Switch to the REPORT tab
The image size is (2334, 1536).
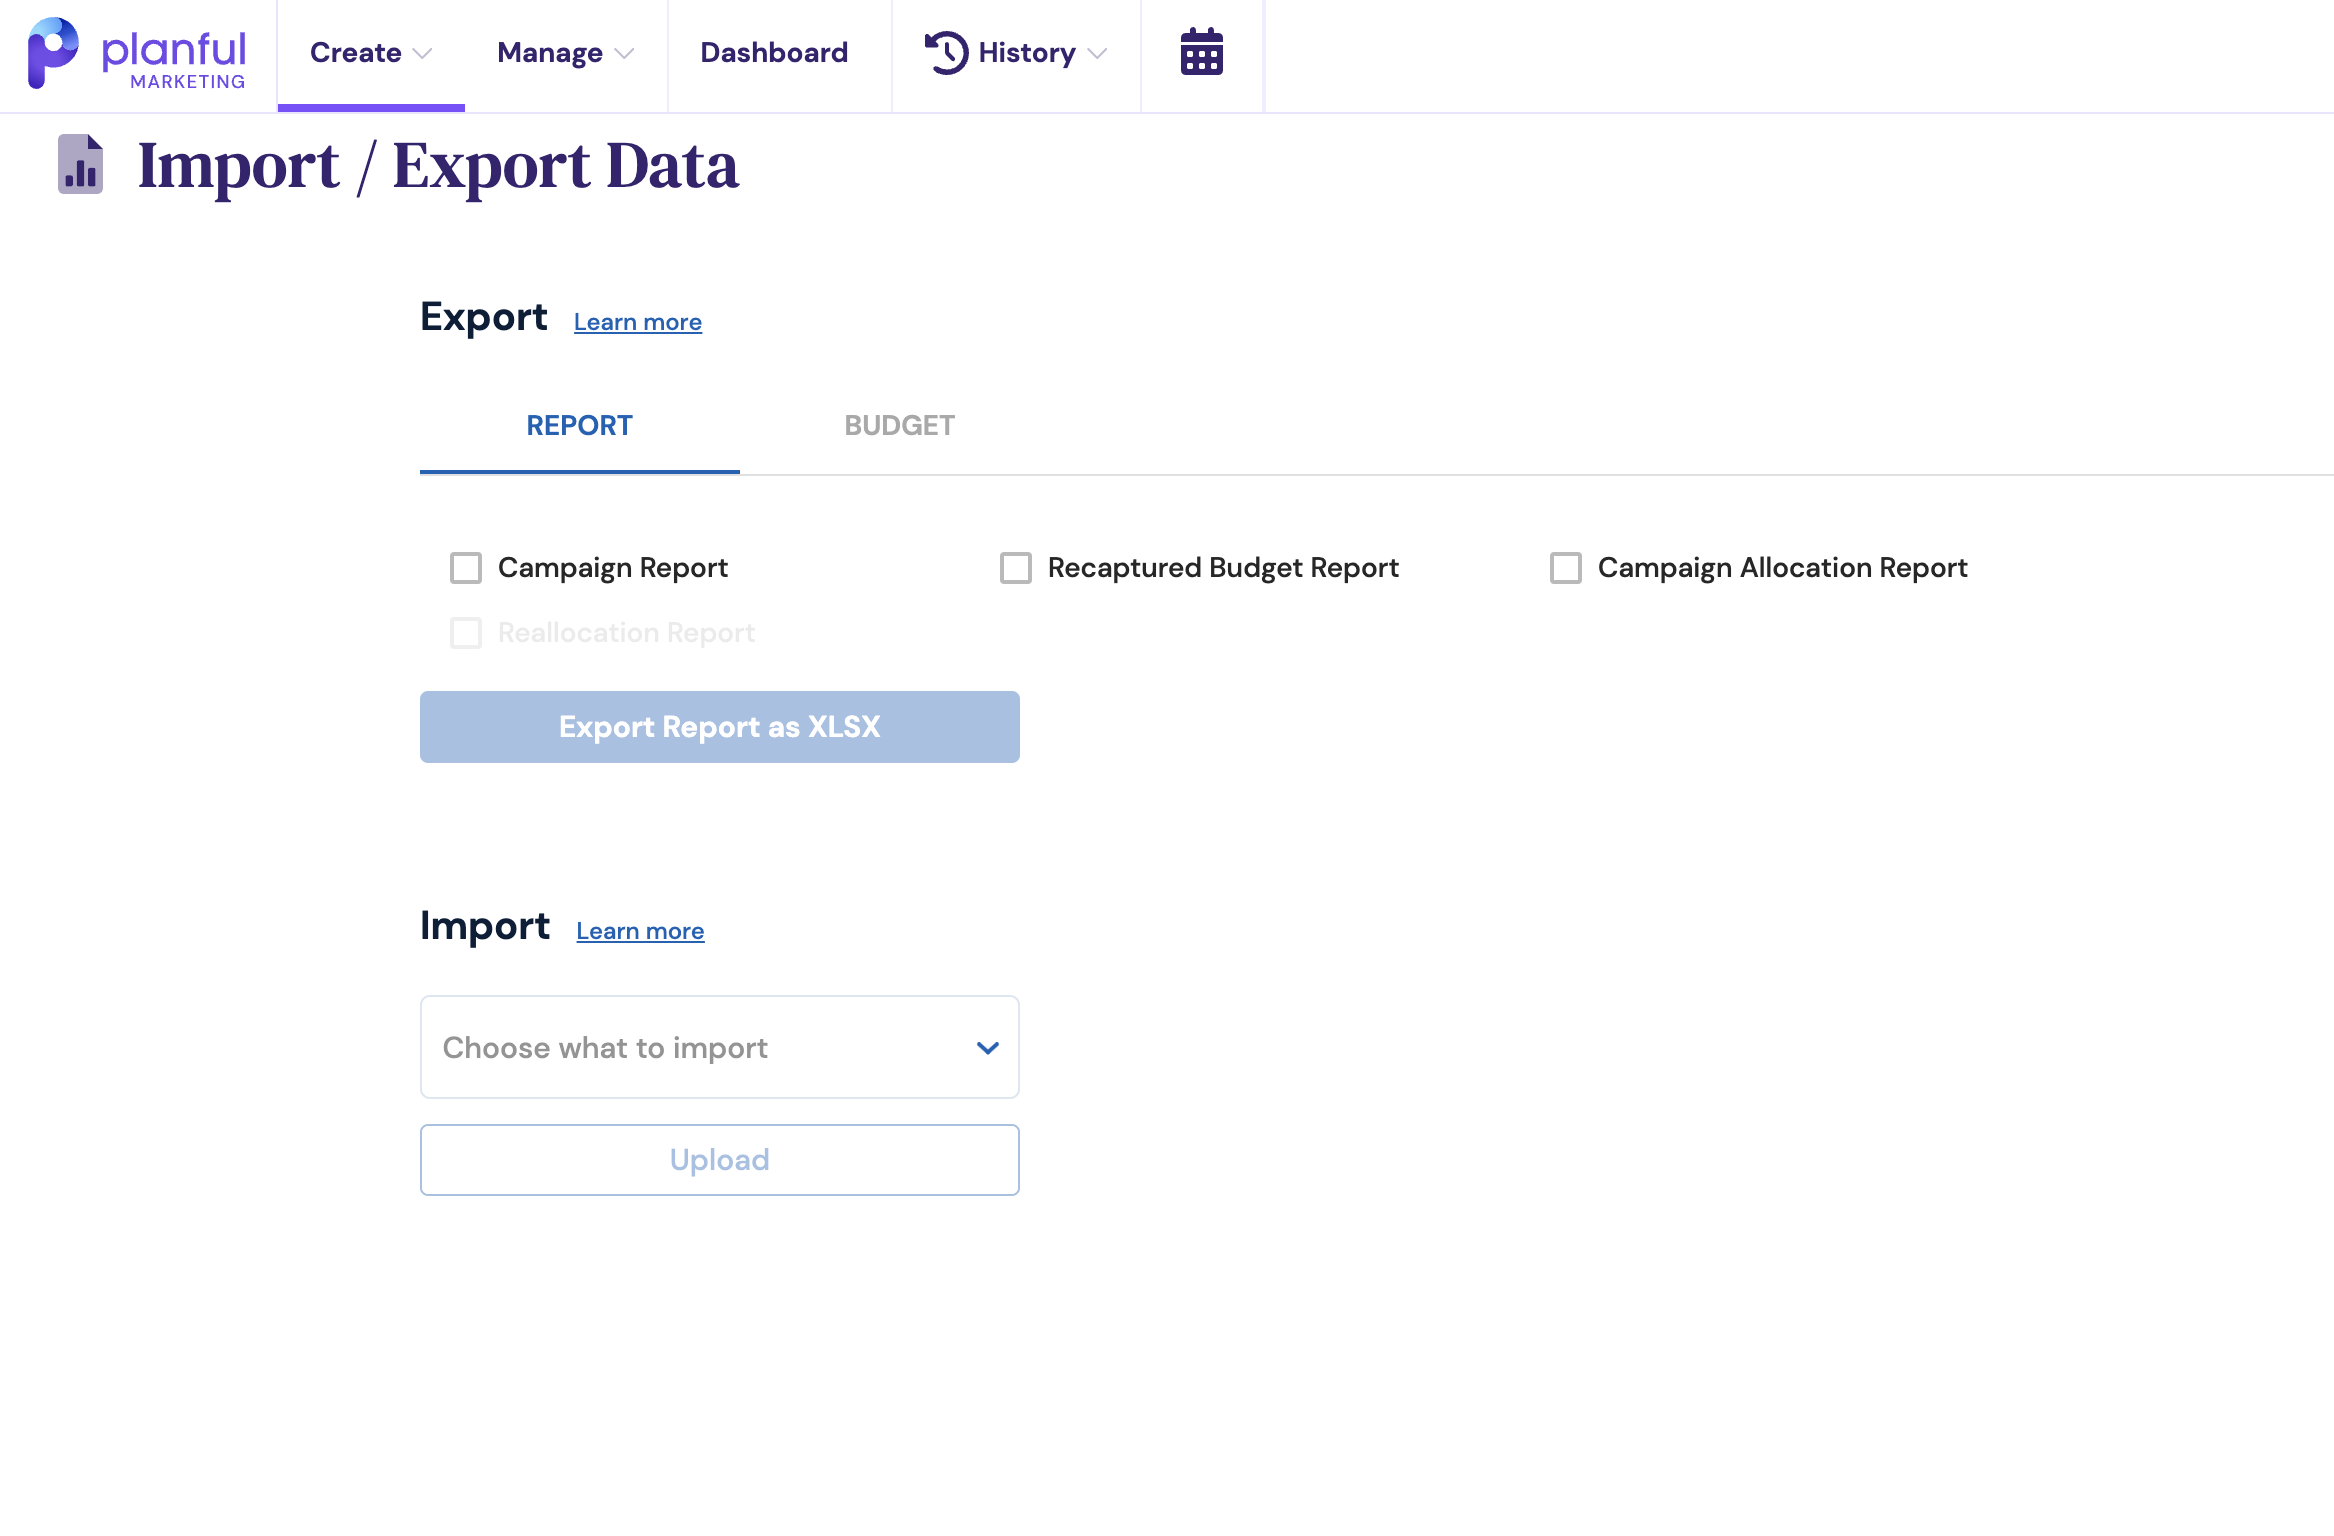580,426
